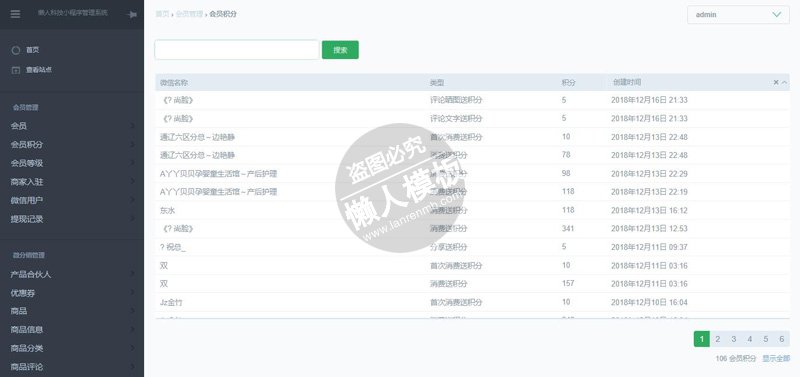Expand the 会员 menu item
Screen dimensions: 800x377
72,125
